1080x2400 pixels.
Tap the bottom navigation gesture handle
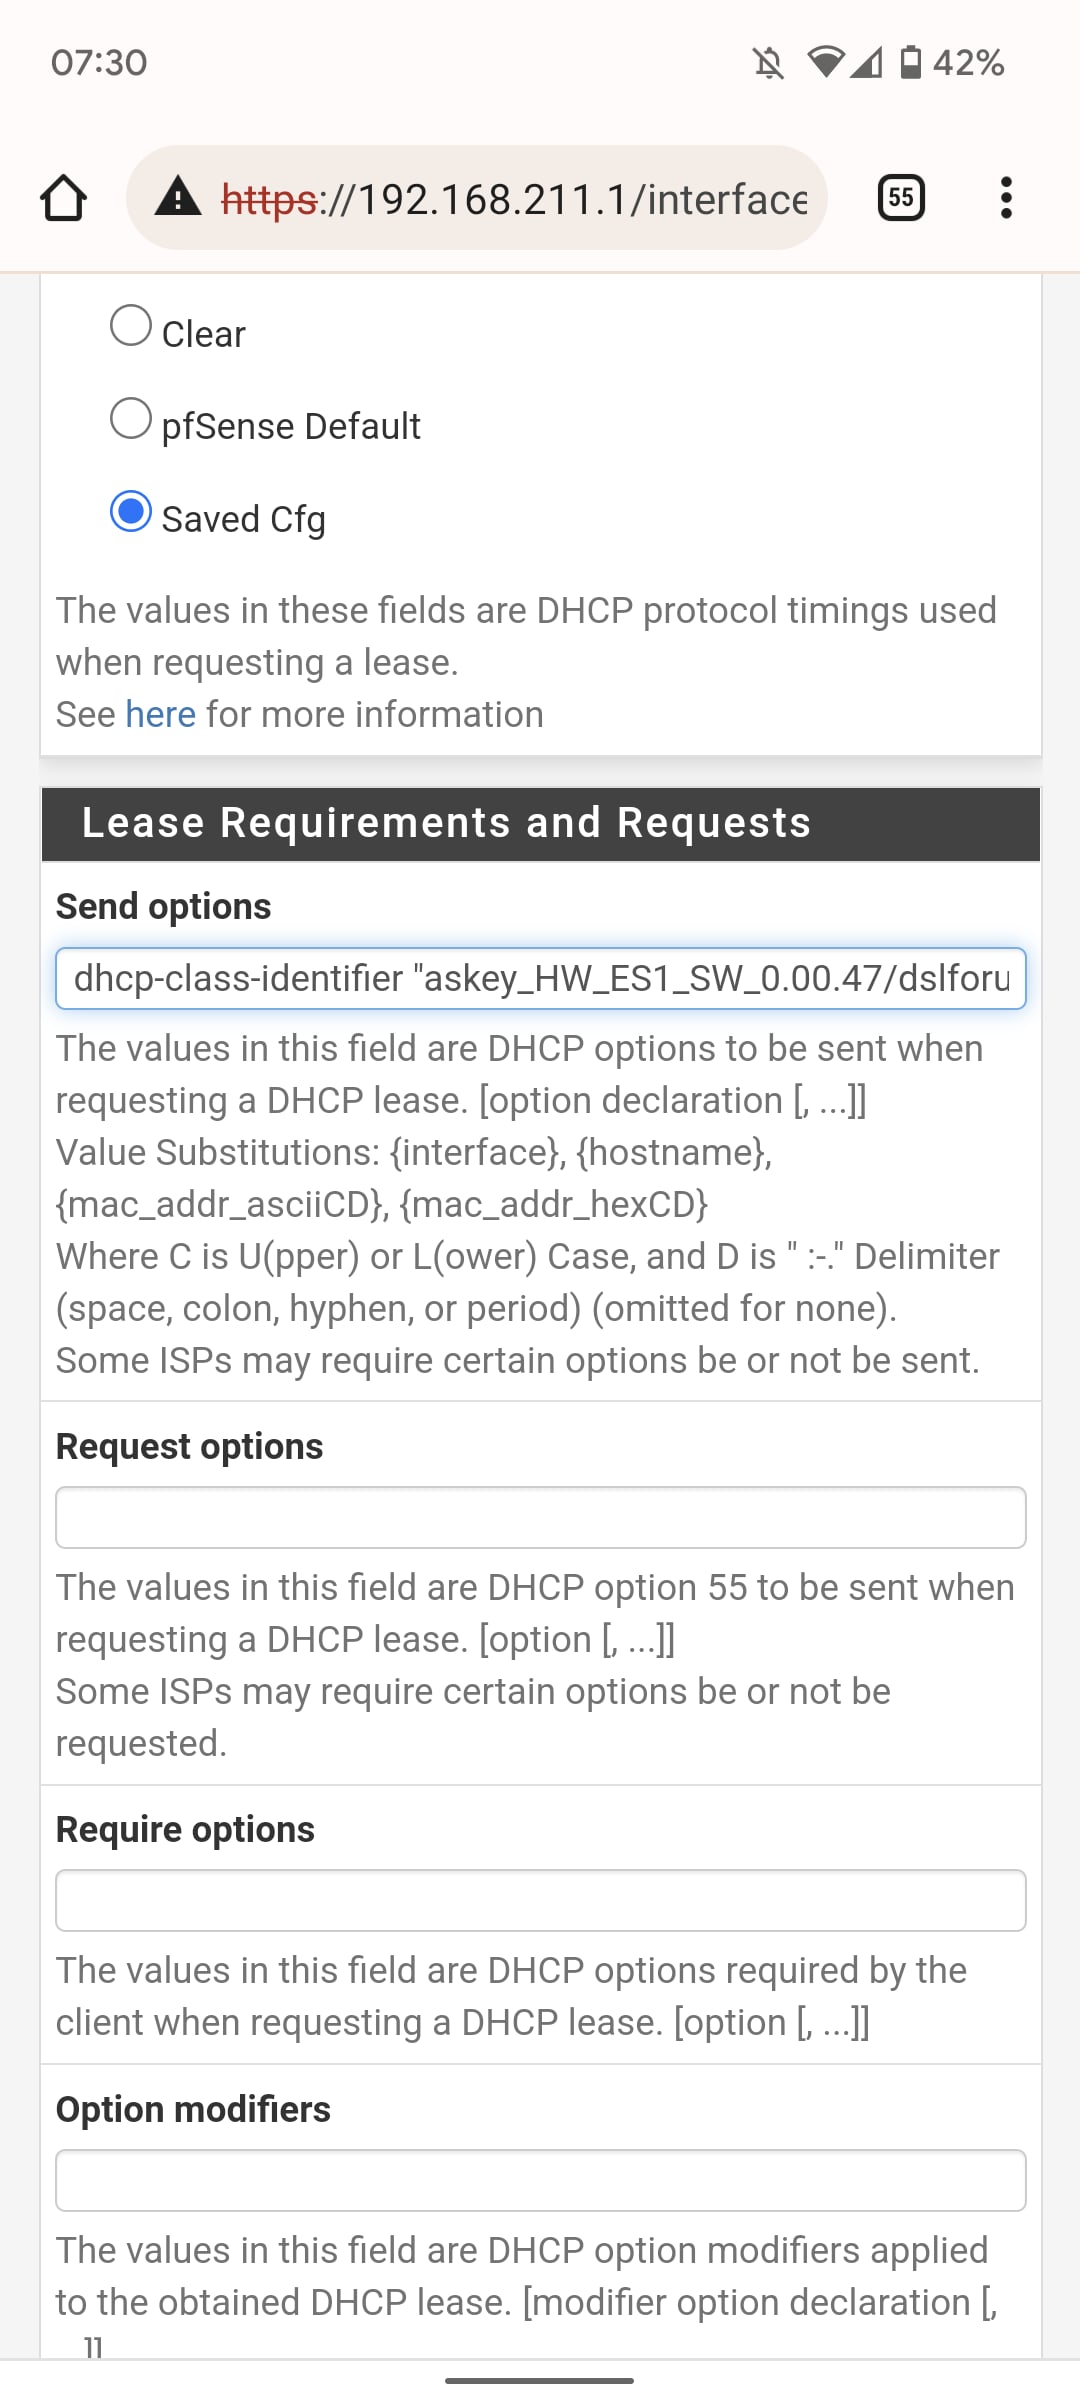pyautogui.click(x=540, y=2380)
